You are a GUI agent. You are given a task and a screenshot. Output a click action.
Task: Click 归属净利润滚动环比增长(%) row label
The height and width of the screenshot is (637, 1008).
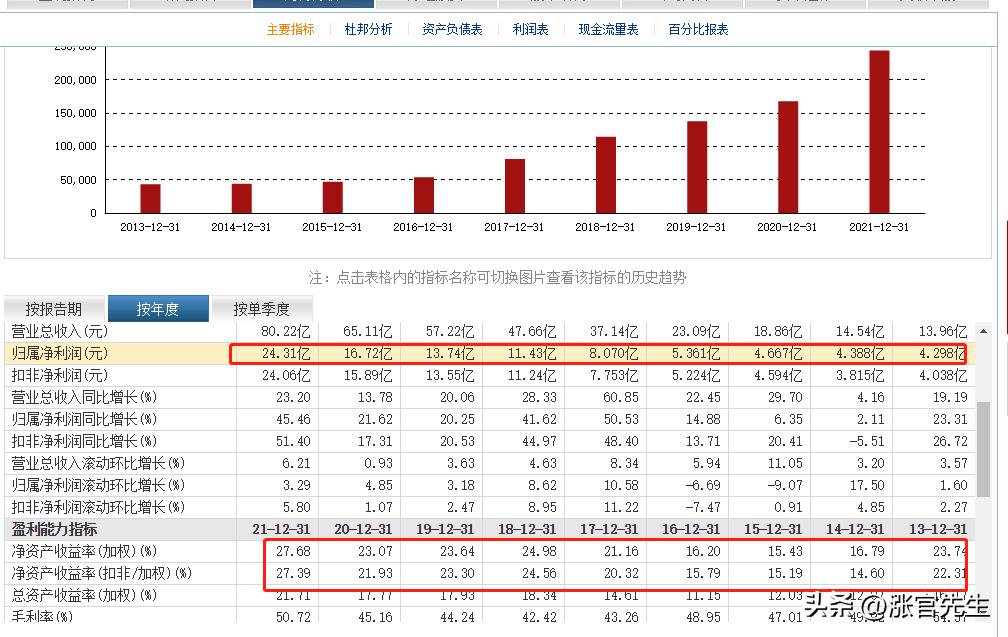98,485
